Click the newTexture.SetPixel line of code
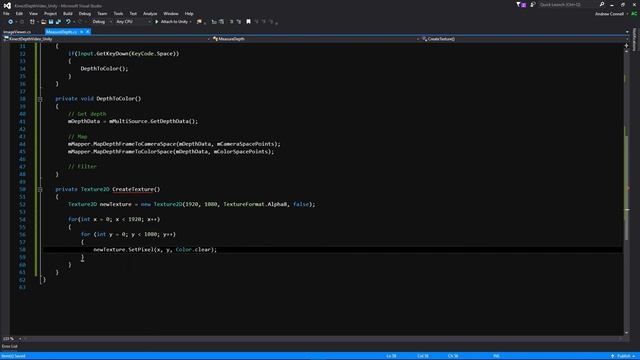Screen dimensions: 640x360 coord(155,250)
